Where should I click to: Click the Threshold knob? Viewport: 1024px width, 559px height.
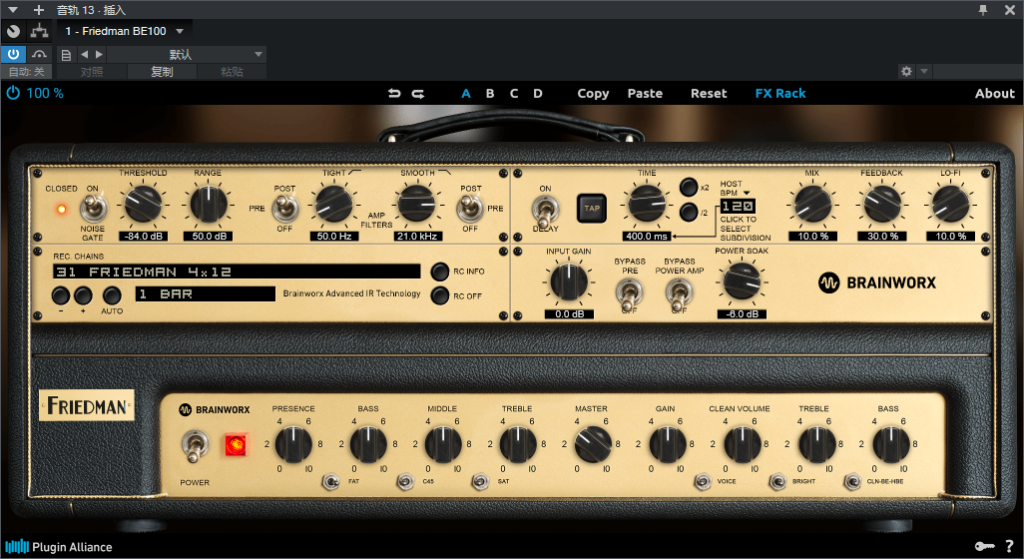143,204
